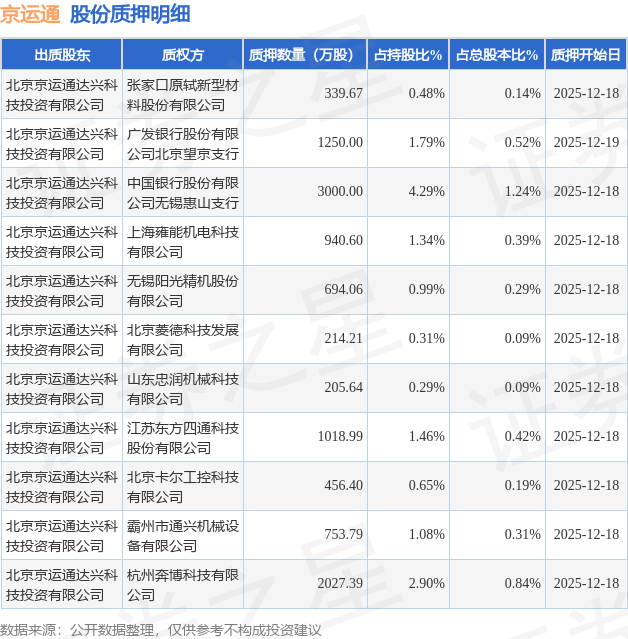Select the 质押数量（万股） column header

pos(305,55)
